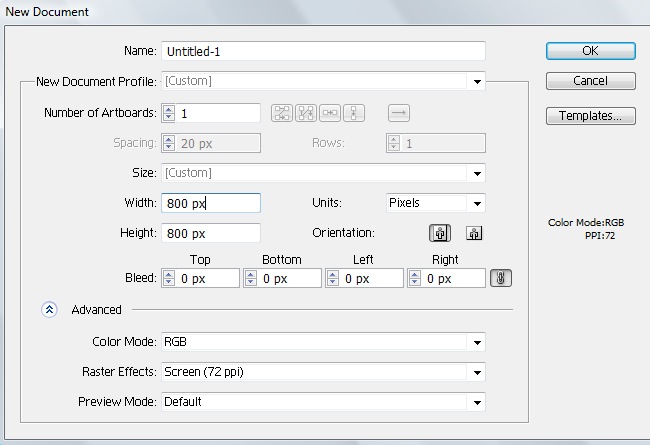Click the Right bleed stepper arrows
This screenshot has height=445, width=650.
[415, 278]
